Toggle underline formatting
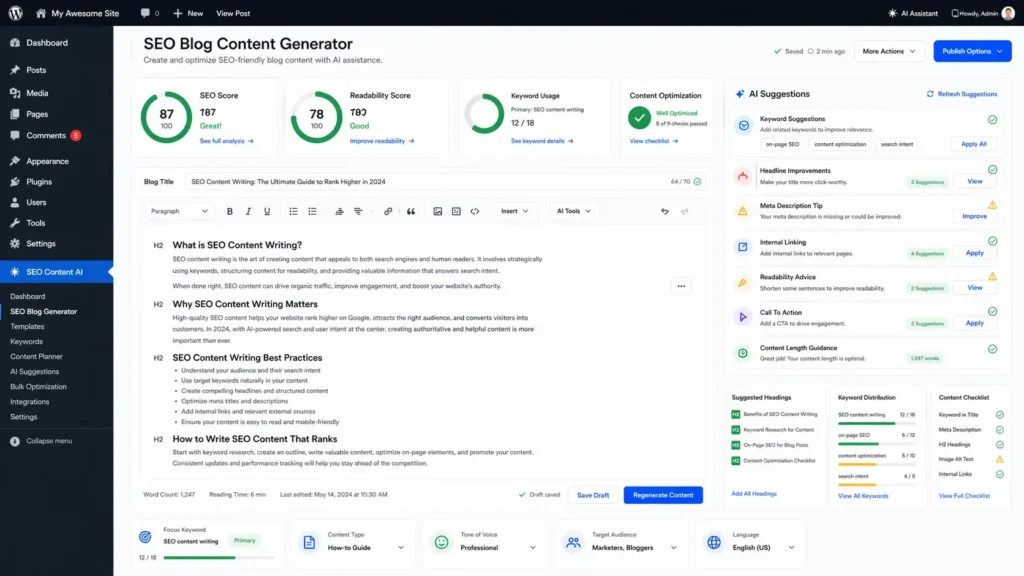This screenshot has width=1024, height=576. [x=267, y=212]
